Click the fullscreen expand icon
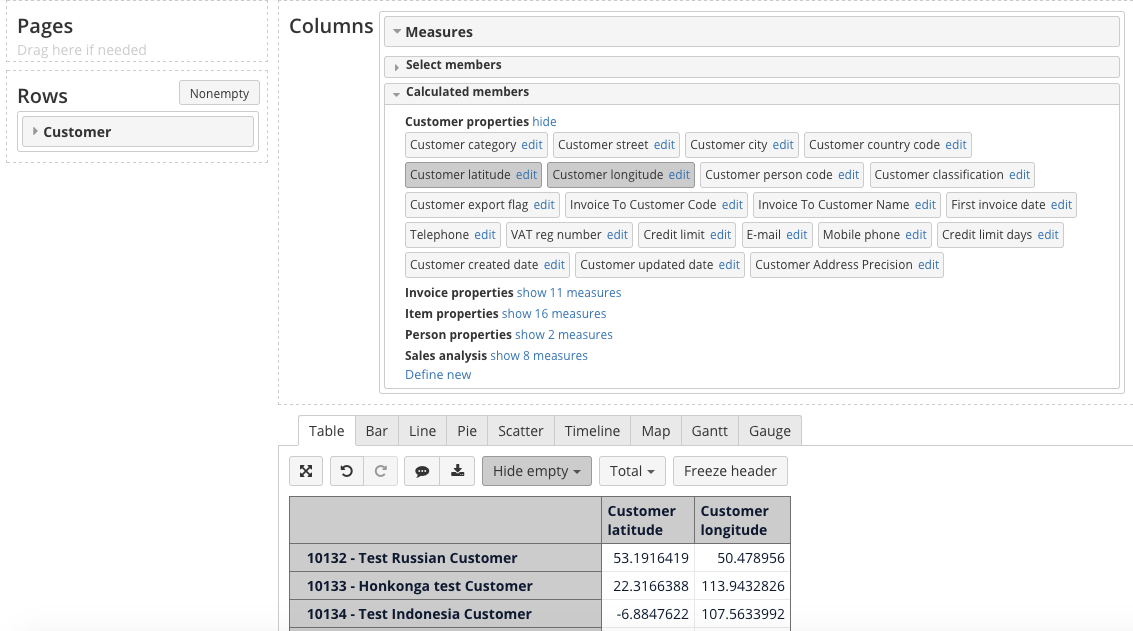This screenshot has height=631, width=1133. 306,471
